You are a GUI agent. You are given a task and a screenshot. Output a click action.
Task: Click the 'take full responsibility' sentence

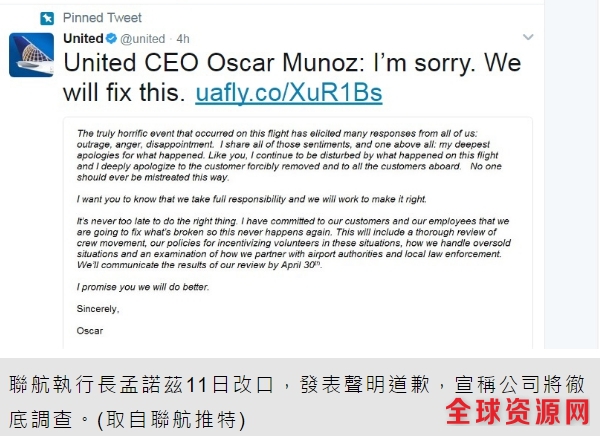point(251,199)
